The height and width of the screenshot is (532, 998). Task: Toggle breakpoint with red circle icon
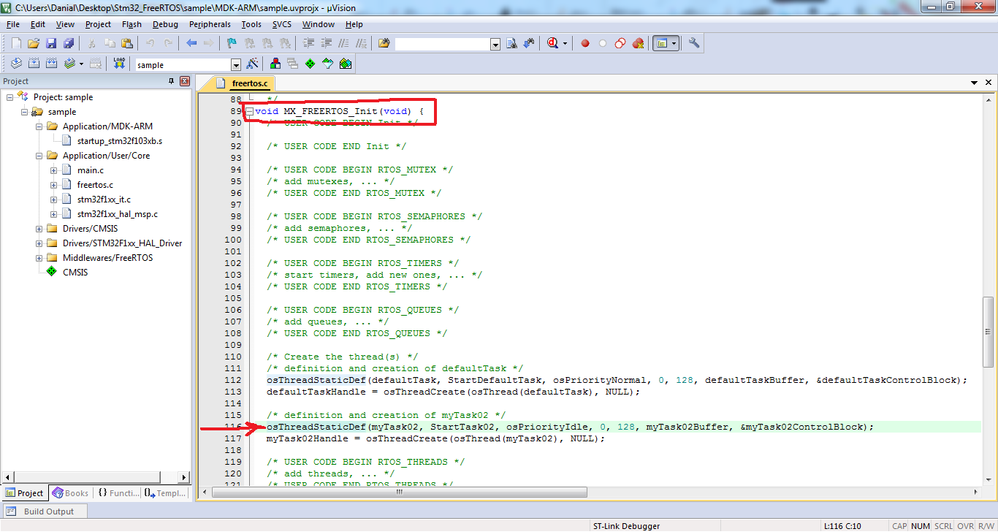tap(585, 43)
